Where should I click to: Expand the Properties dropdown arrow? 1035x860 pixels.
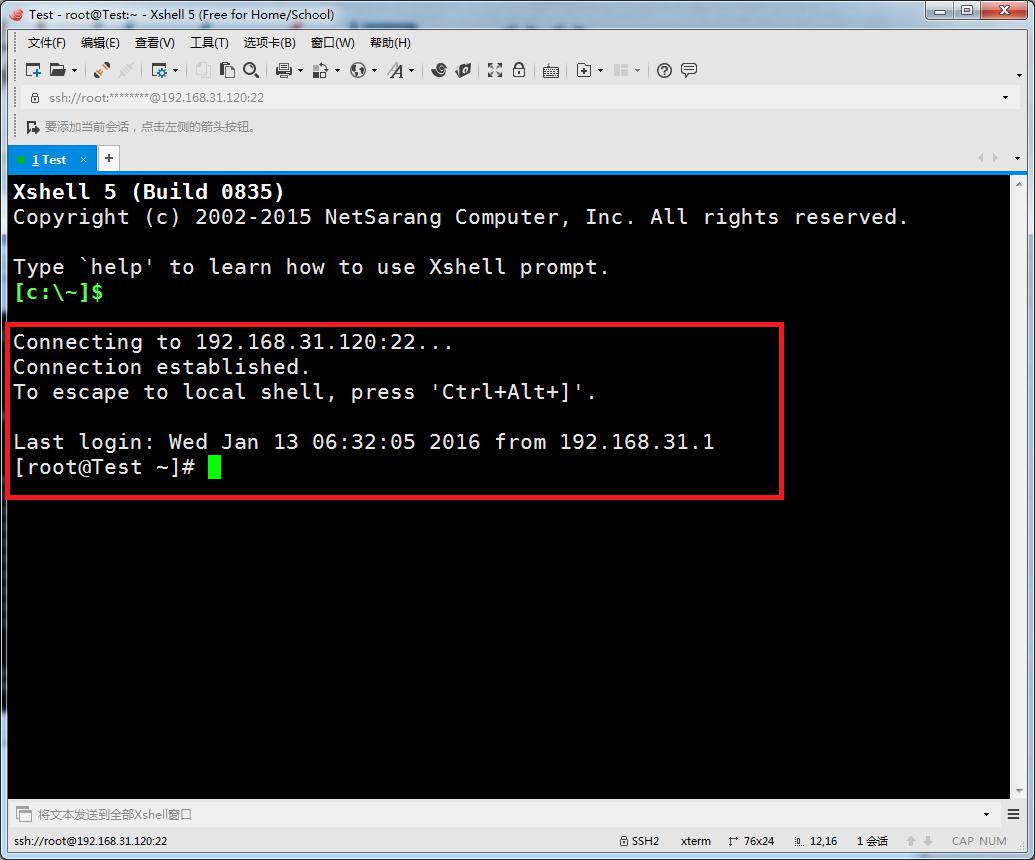tap(175, 71)
